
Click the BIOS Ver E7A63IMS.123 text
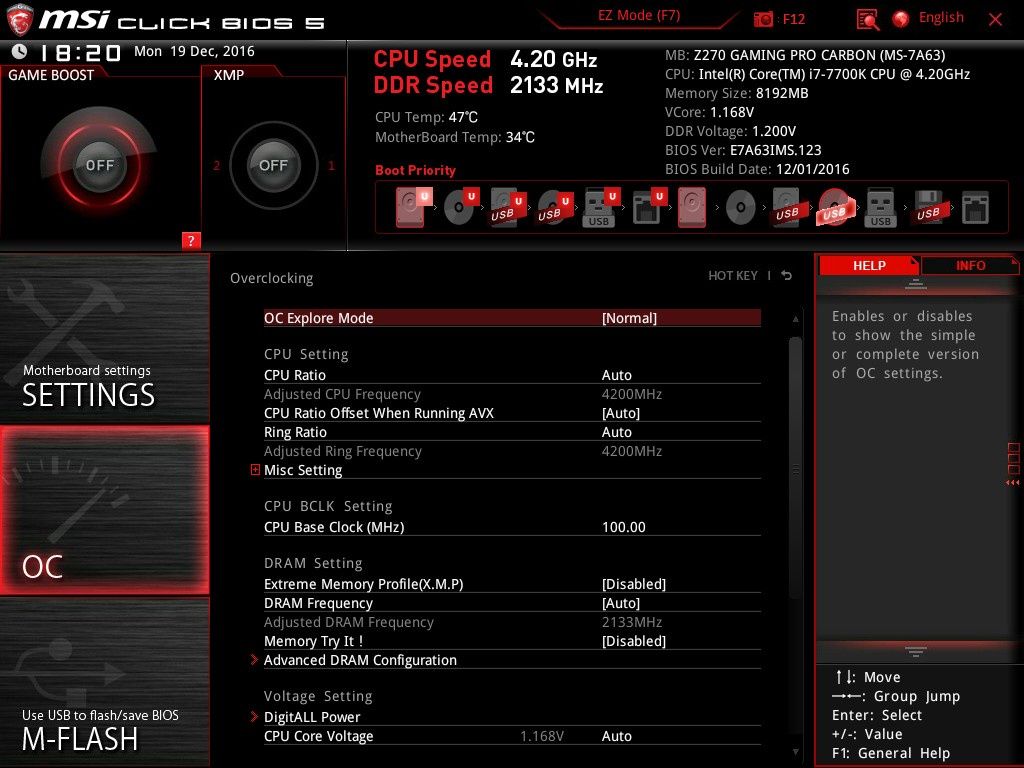743,150
